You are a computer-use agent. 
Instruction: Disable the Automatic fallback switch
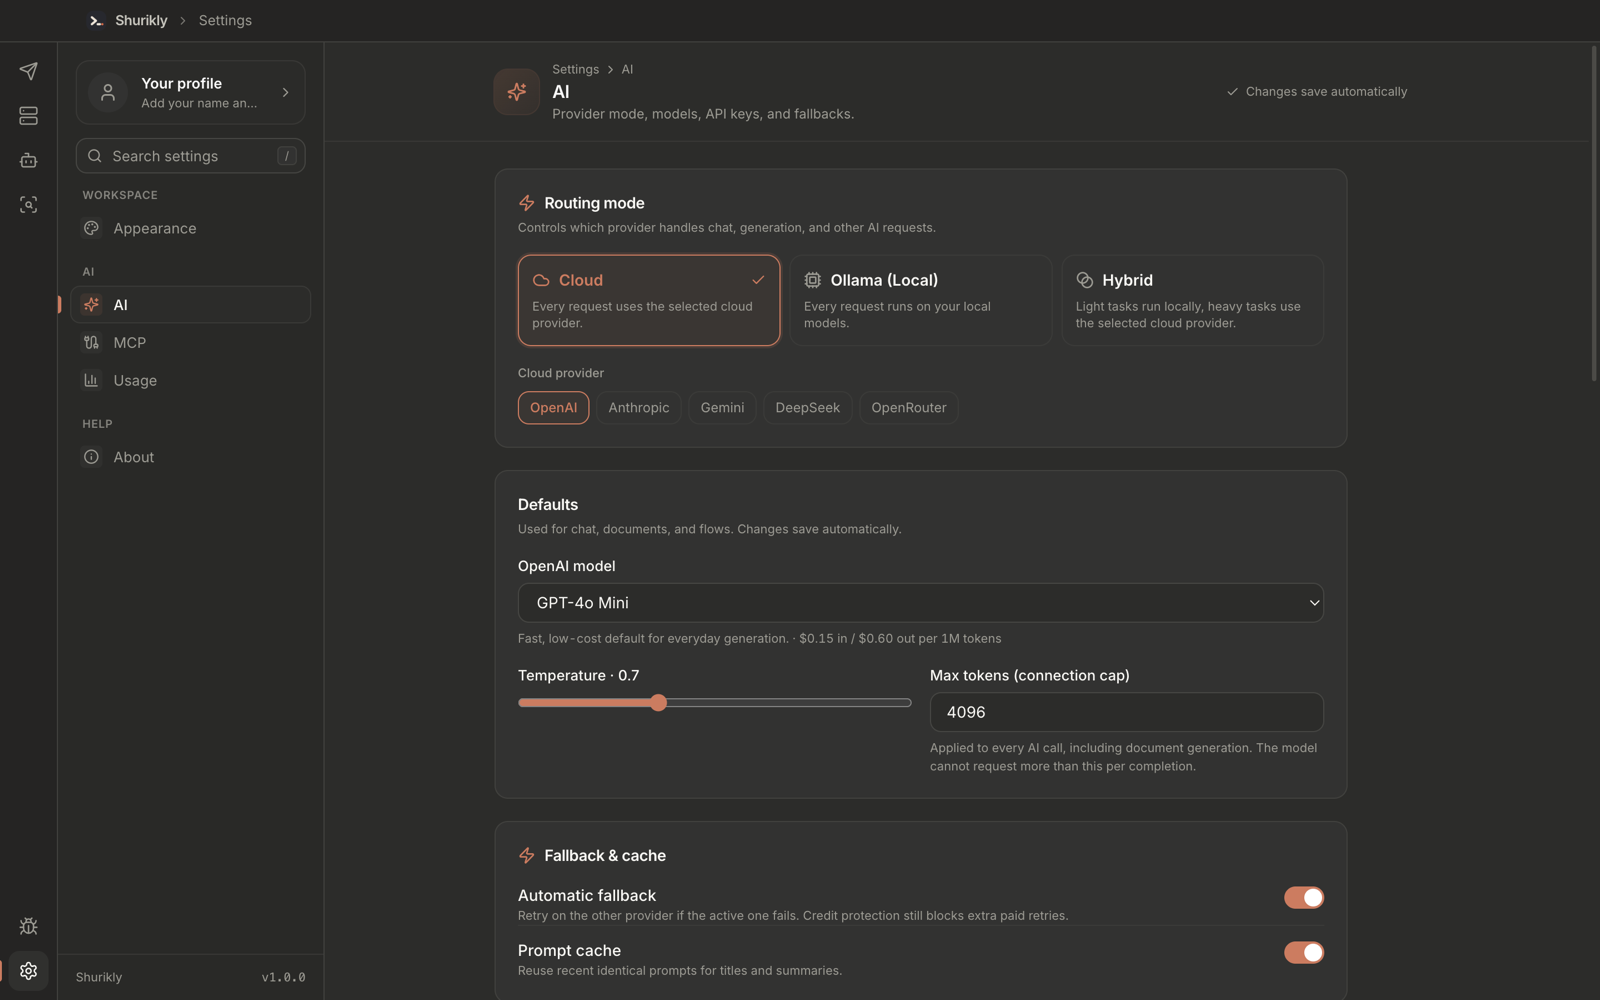(x=1304, y=898)
